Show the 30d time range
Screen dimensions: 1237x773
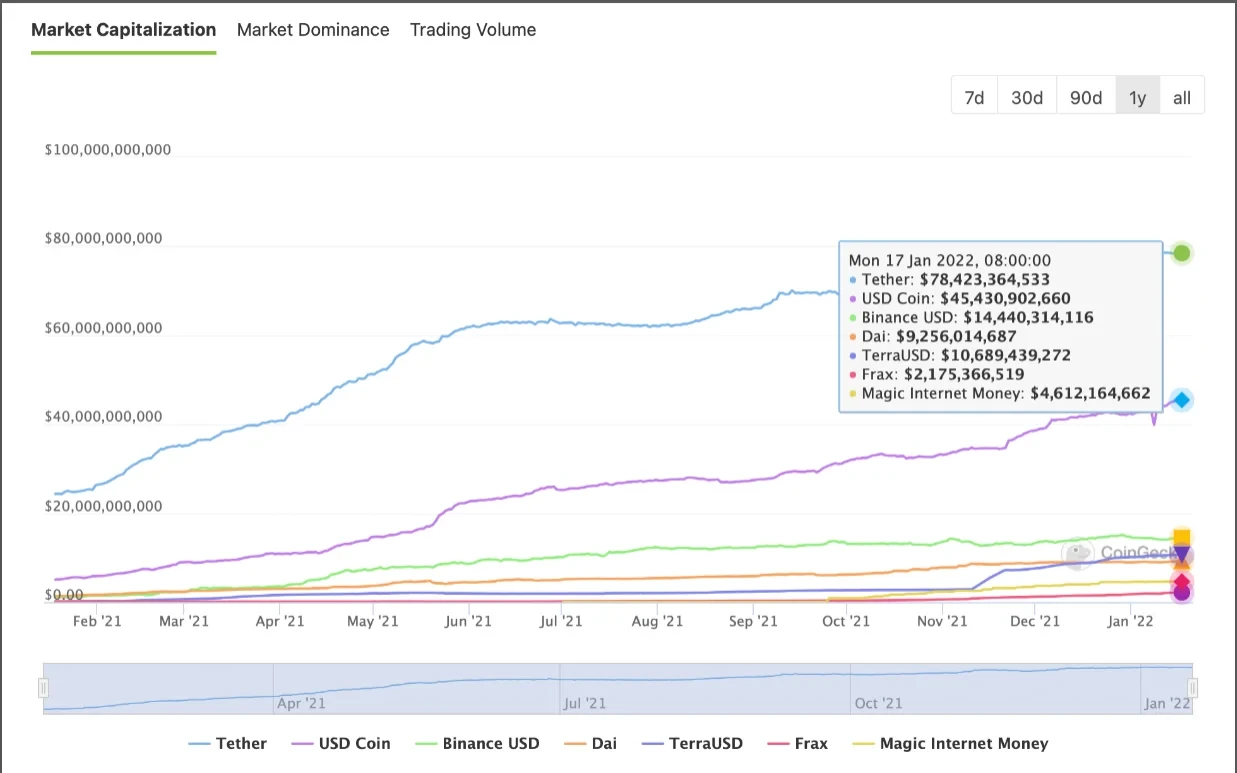click(x=1027, y=97)
